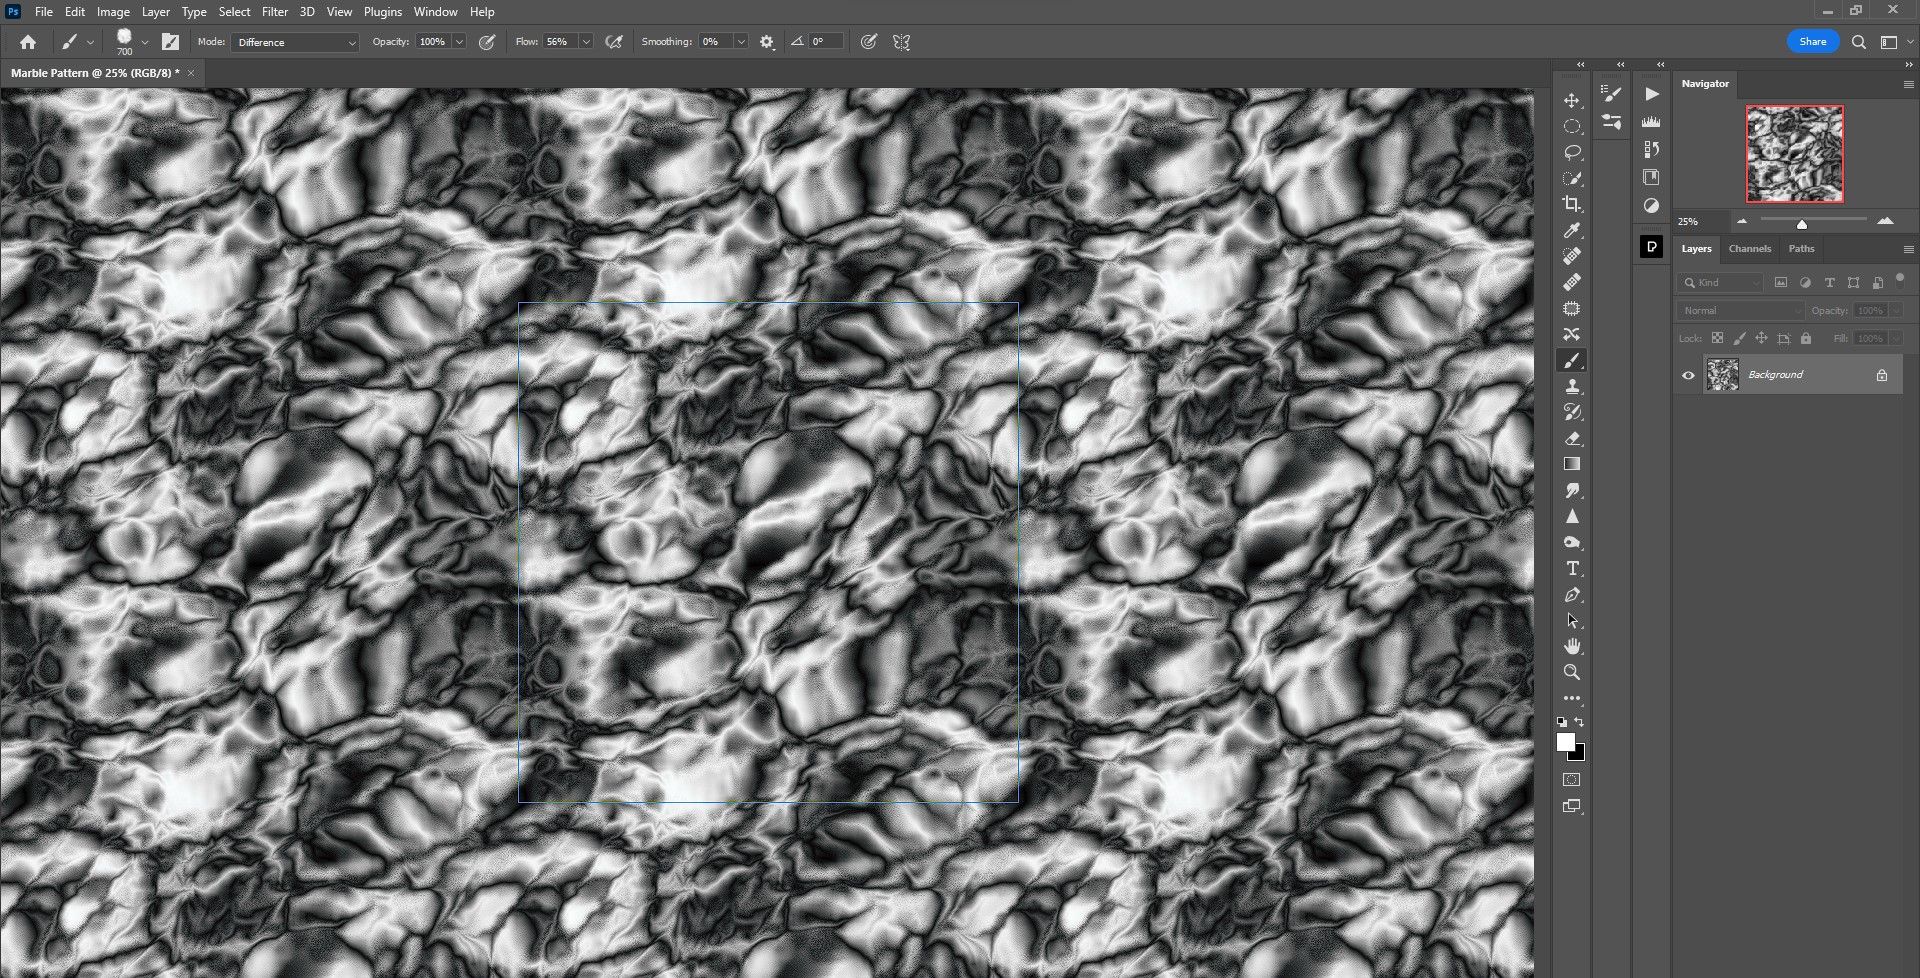The width and height of the screenshot is (1920, 978).
Task: Expand the Flow value dropdown
Action: [x=586, y=42]
